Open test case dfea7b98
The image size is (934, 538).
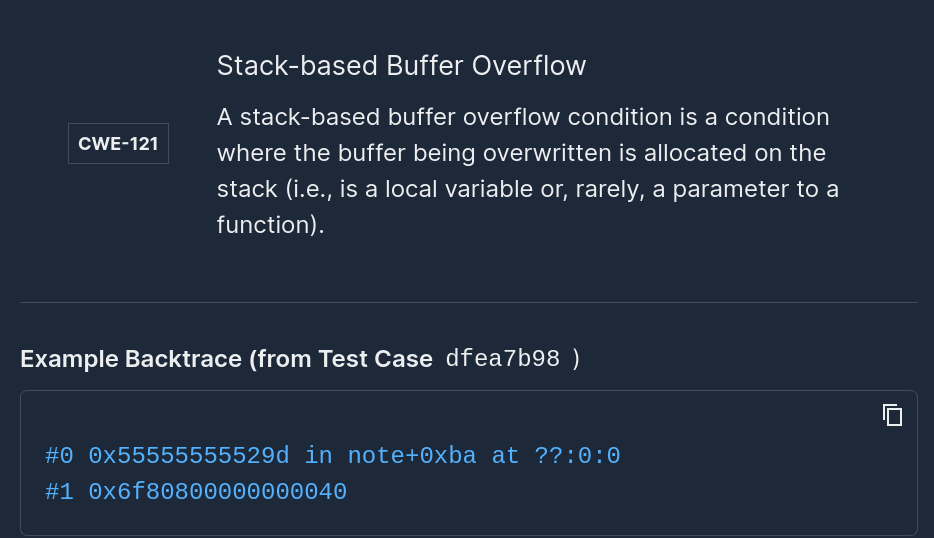[503, 359]
